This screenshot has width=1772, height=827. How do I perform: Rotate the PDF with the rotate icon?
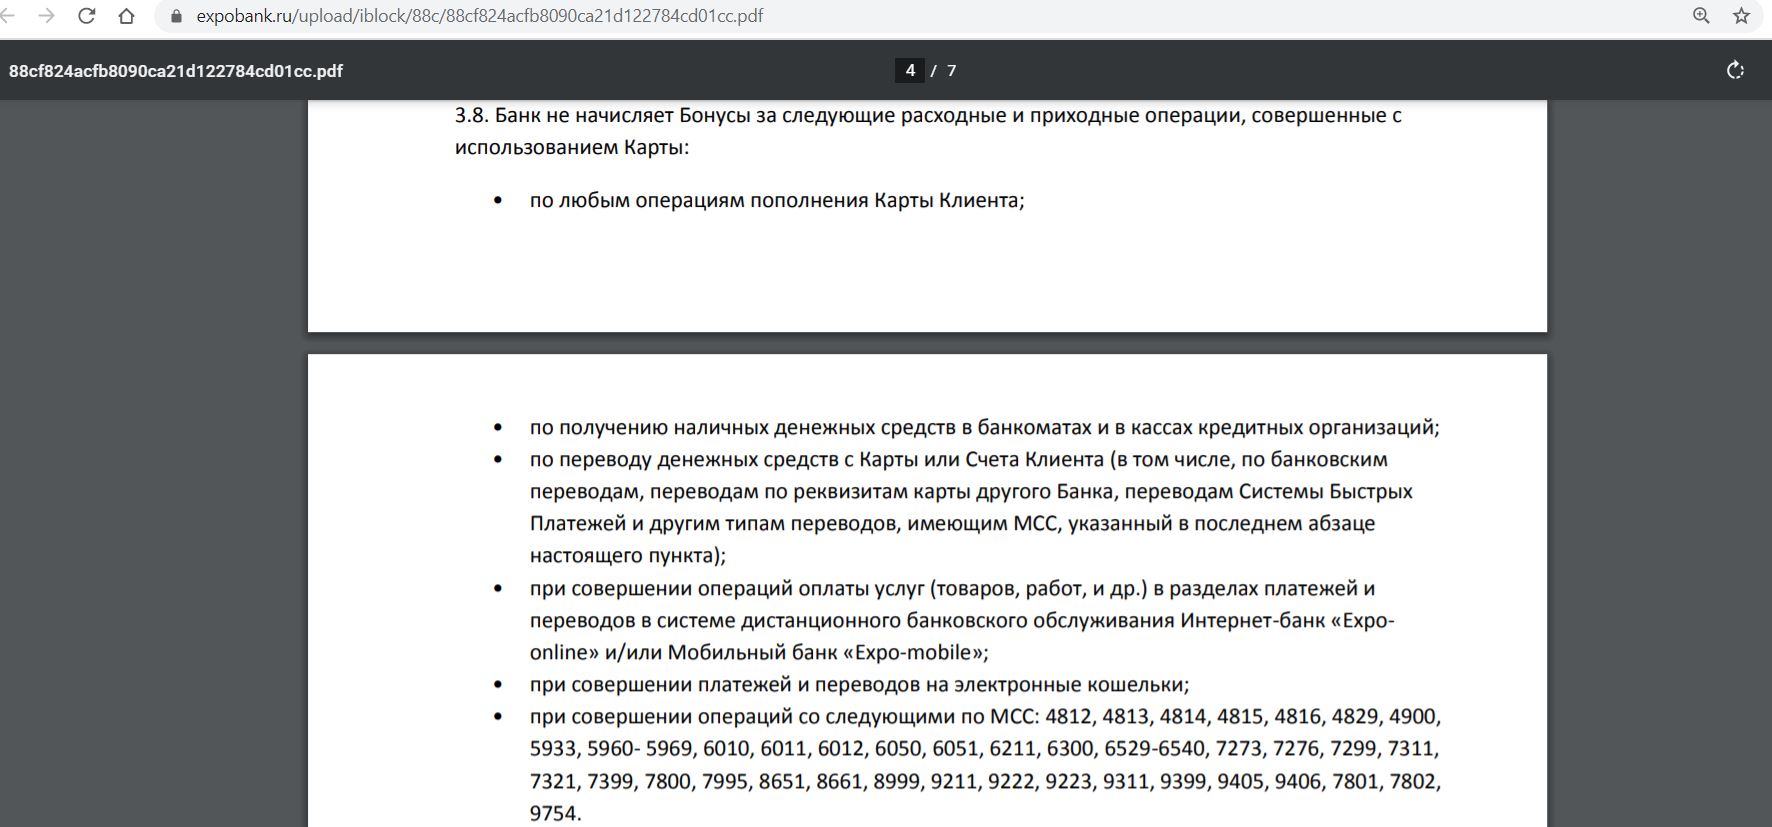point(1736,70)
